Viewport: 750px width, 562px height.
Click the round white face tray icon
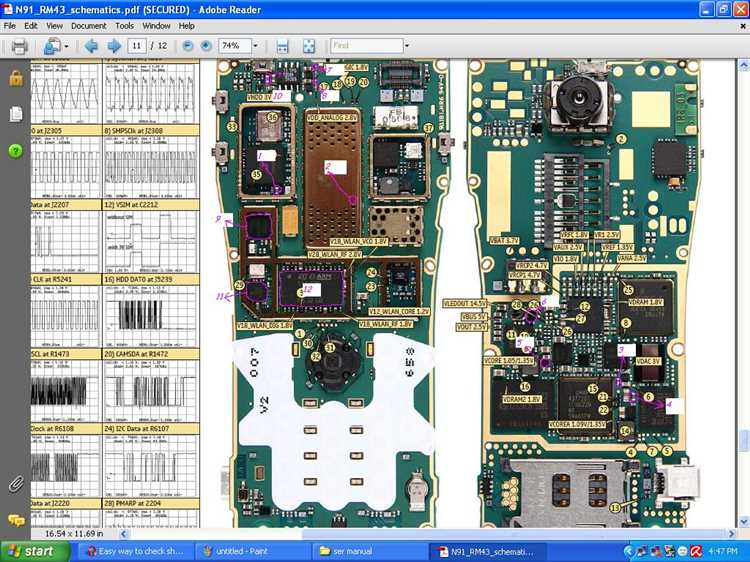click(x=684, y=551)
